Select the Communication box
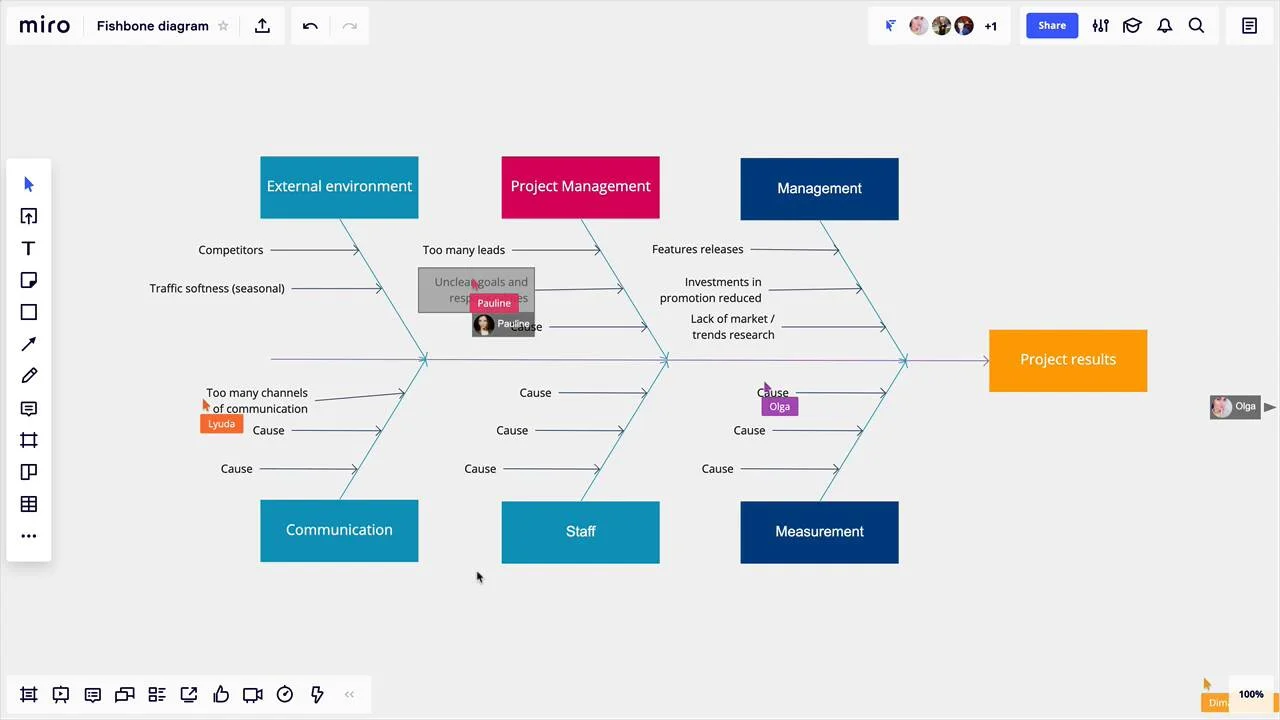The width and height of the screenshot is (1280, 720). (339, 531)
